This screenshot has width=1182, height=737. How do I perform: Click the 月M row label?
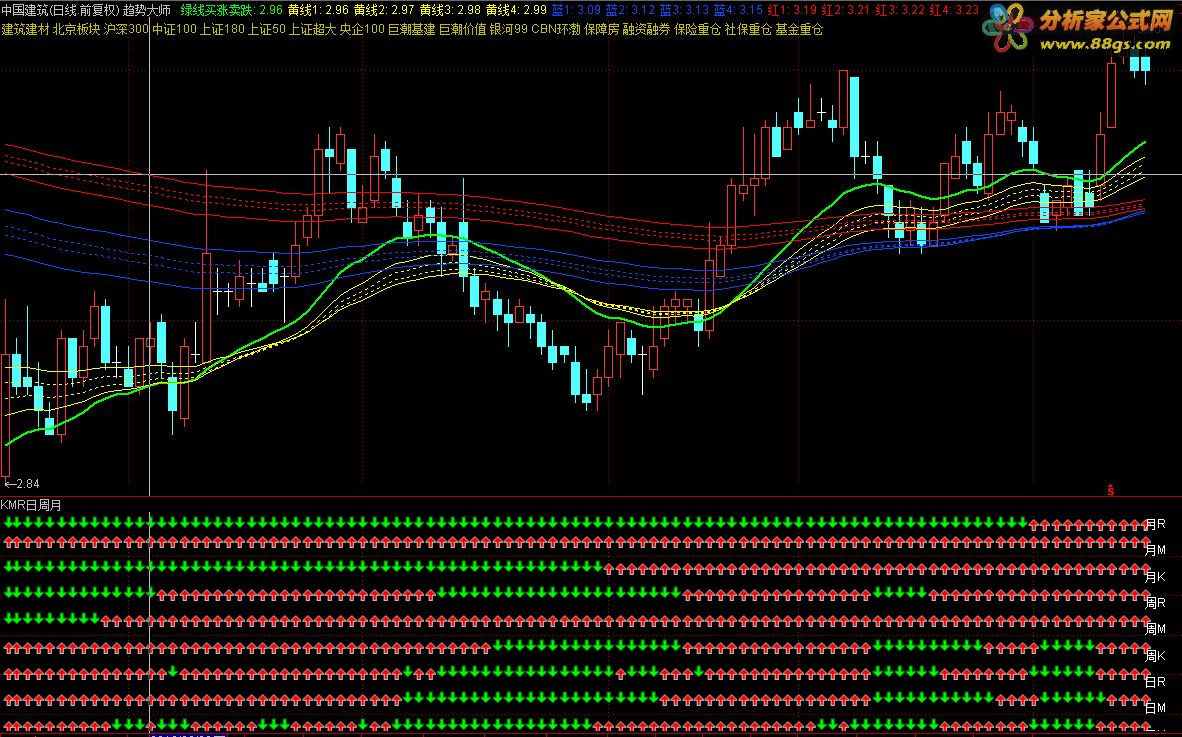point(1156,550)
